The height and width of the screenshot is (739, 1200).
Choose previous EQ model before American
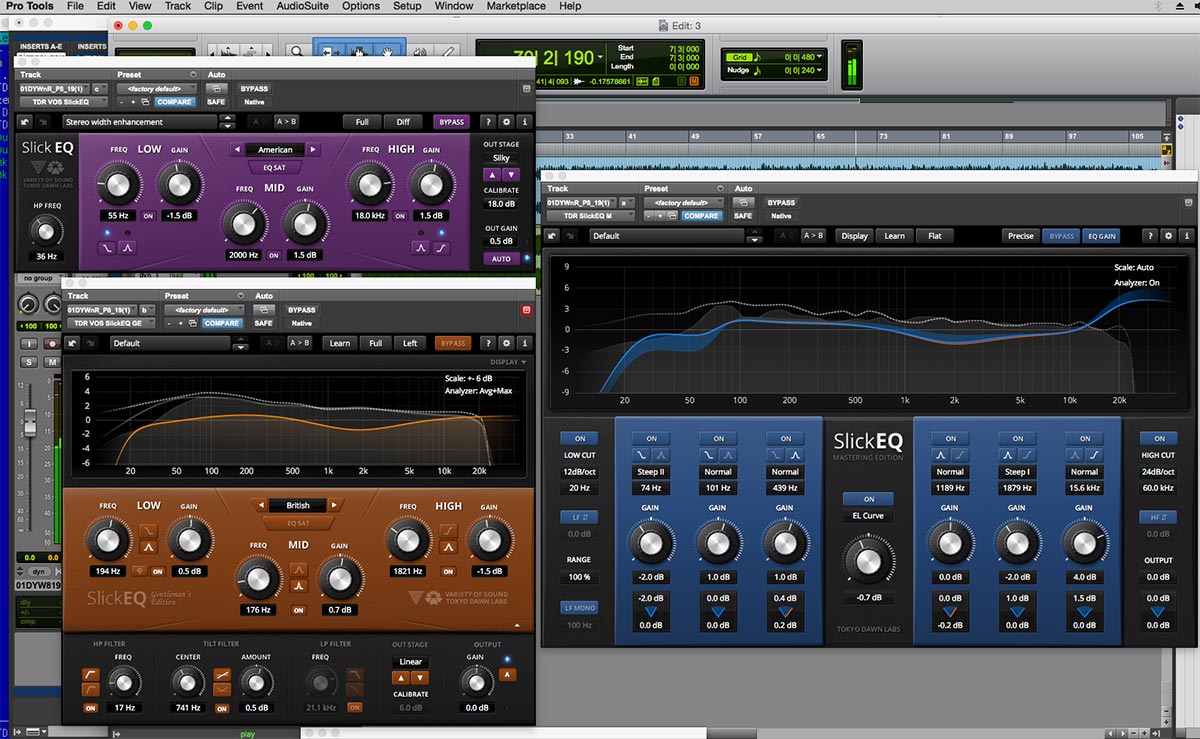coord(237,150)
